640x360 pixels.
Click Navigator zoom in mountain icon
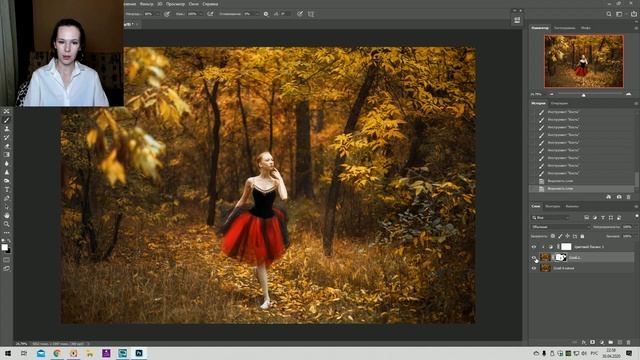[x=629, y=94]
